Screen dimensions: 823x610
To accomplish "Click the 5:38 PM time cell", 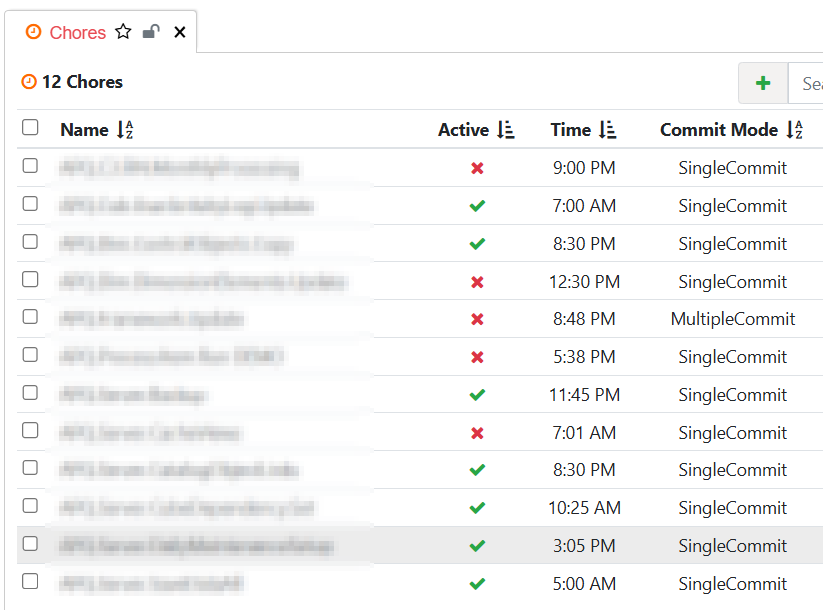I will click(x=584, y=357).
